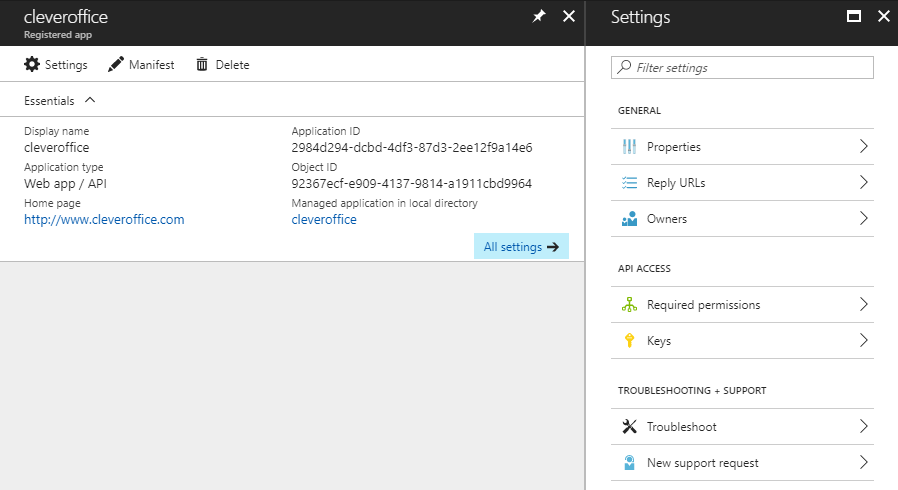Click the Delete trash can icon
The height and width of the screenshot is (490, 898).
click(x=202, y=64)
